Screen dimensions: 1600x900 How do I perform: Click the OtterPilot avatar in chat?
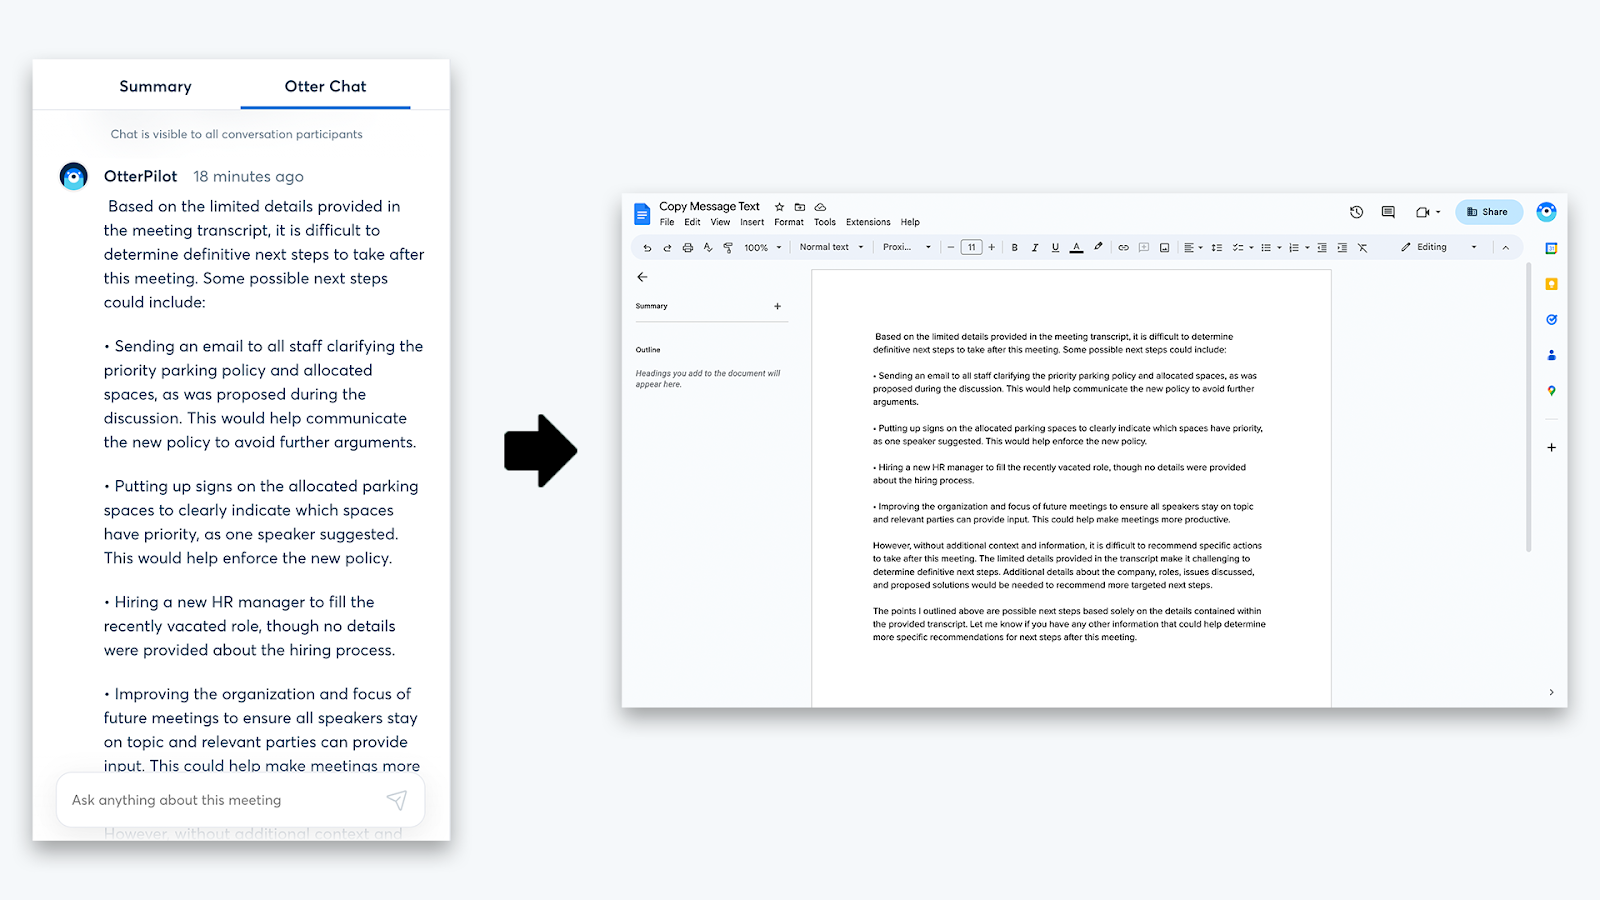(x=74, y=176)
